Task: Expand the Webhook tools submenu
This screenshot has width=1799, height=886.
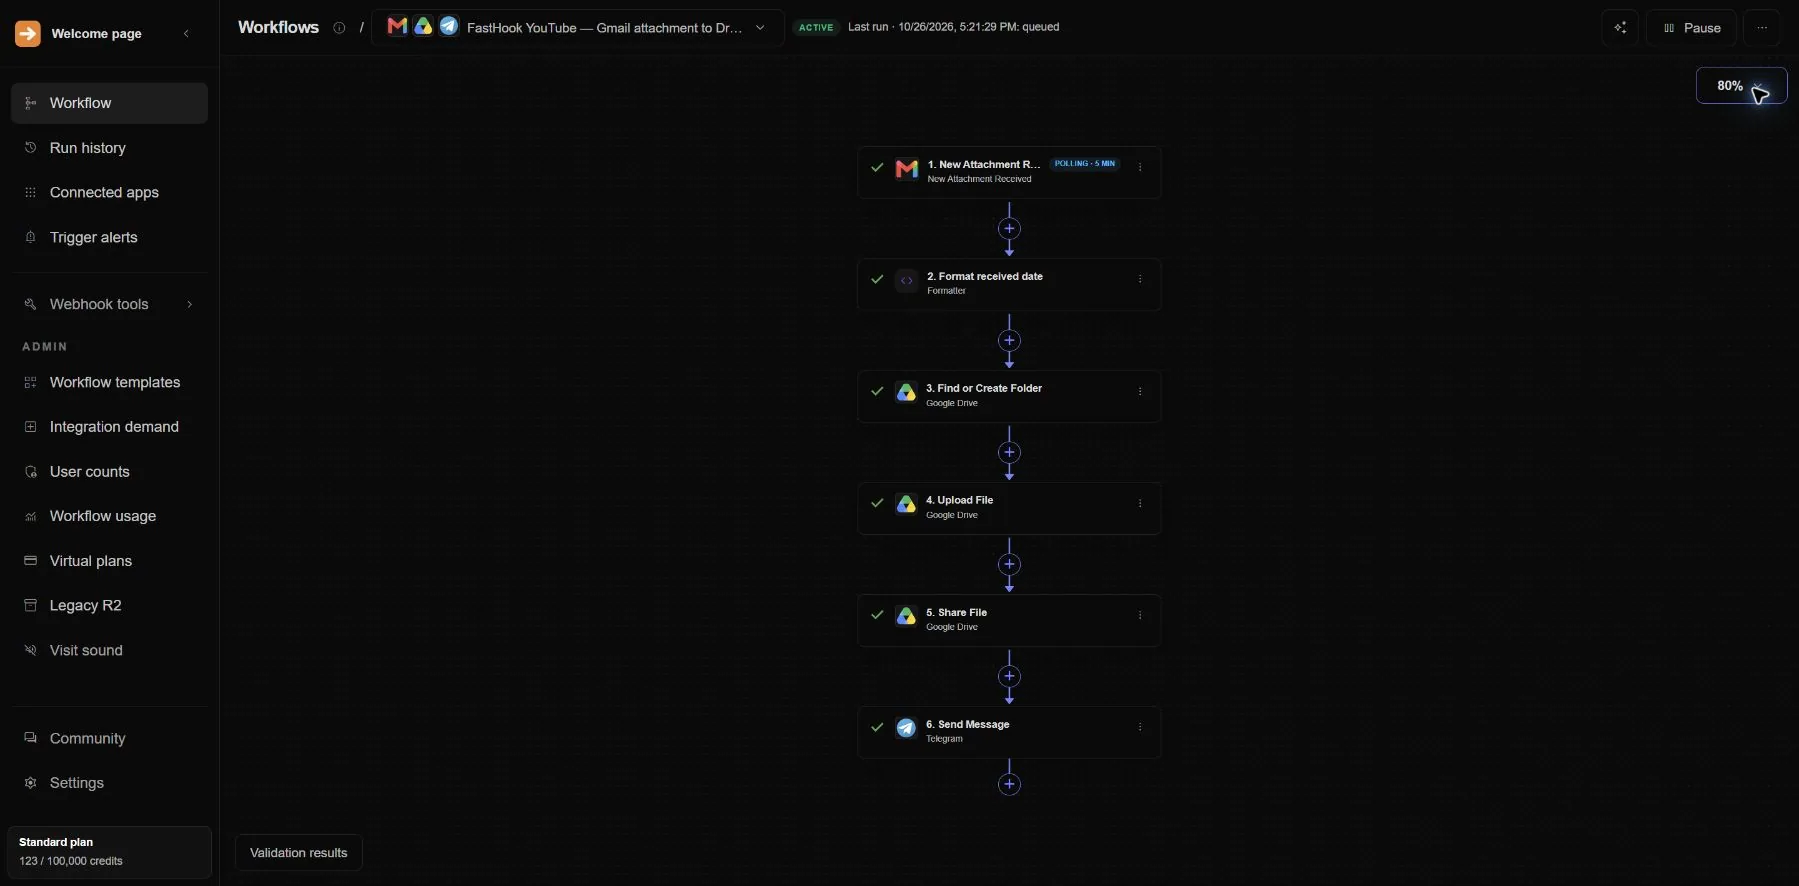Action: point(109,304)
